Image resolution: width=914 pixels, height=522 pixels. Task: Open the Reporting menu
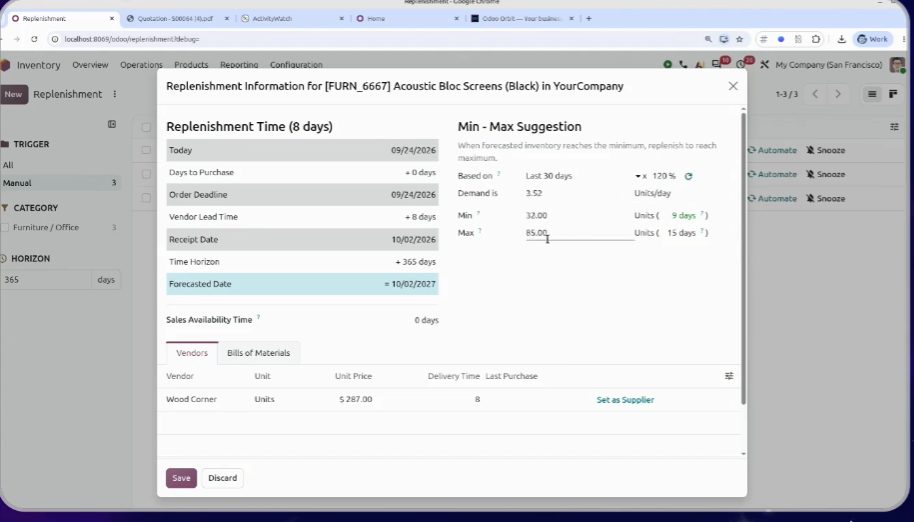pyautogui.click(x=239, y=65)
